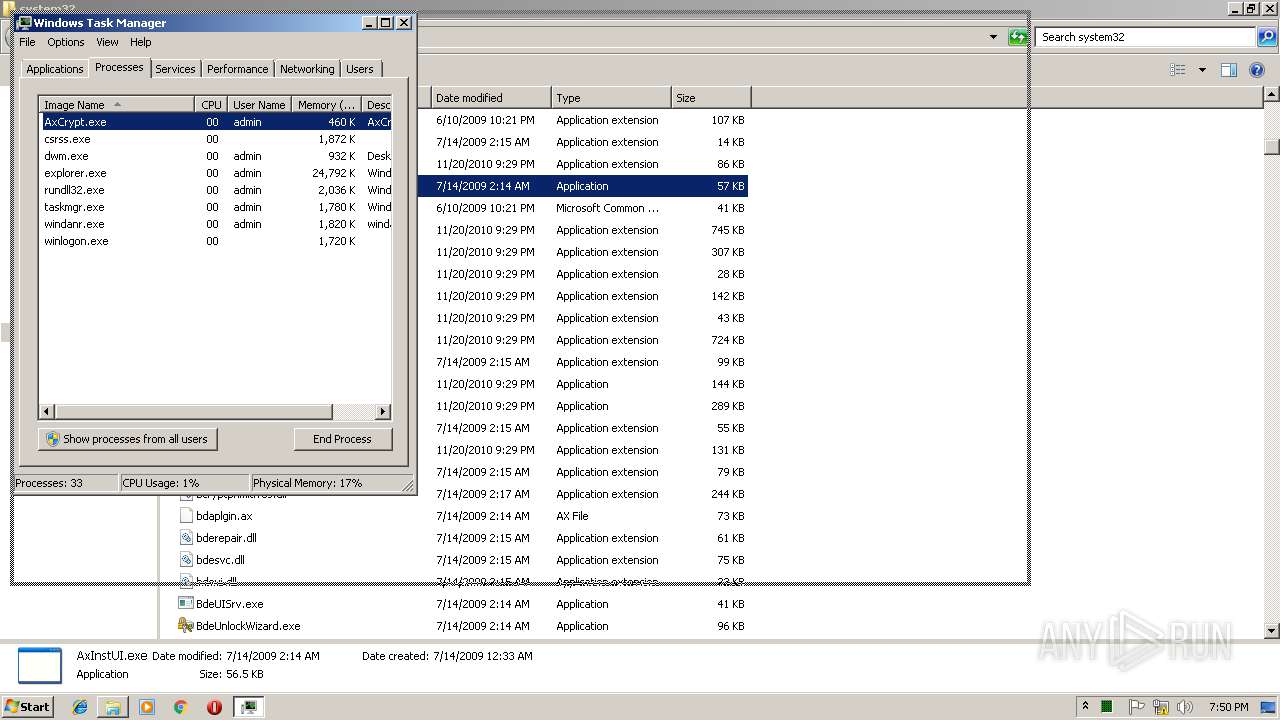1280x720 pixels.
Task: Click the Task Manager taskbar button
Action: 248,707
